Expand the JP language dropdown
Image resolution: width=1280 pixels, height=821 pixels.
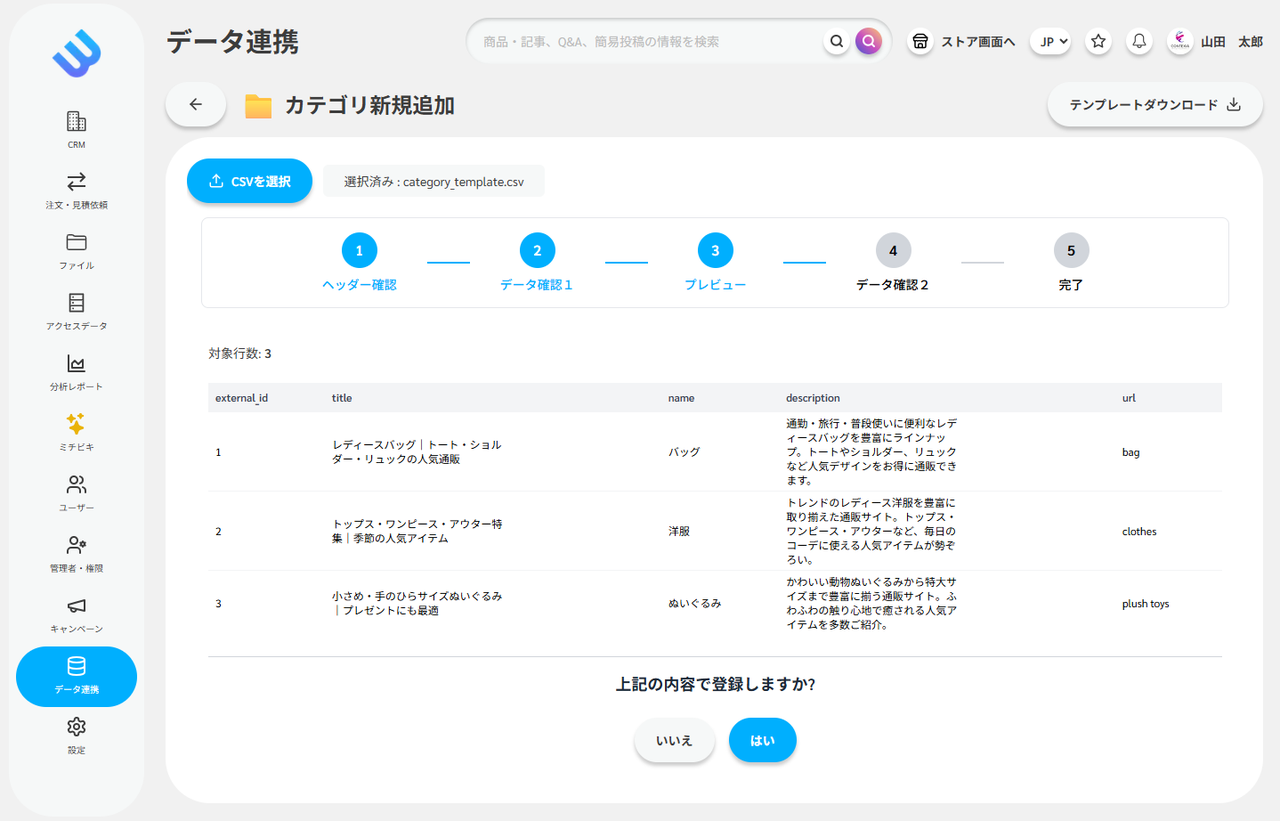tap(1050, 41)
